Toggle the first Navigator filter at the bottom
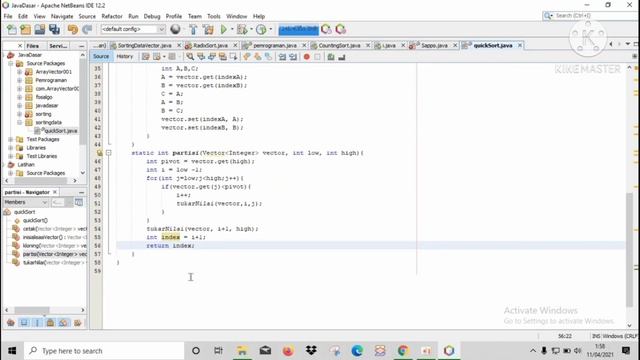The height and width of the screenshot is (360, 640). point(11,323)
